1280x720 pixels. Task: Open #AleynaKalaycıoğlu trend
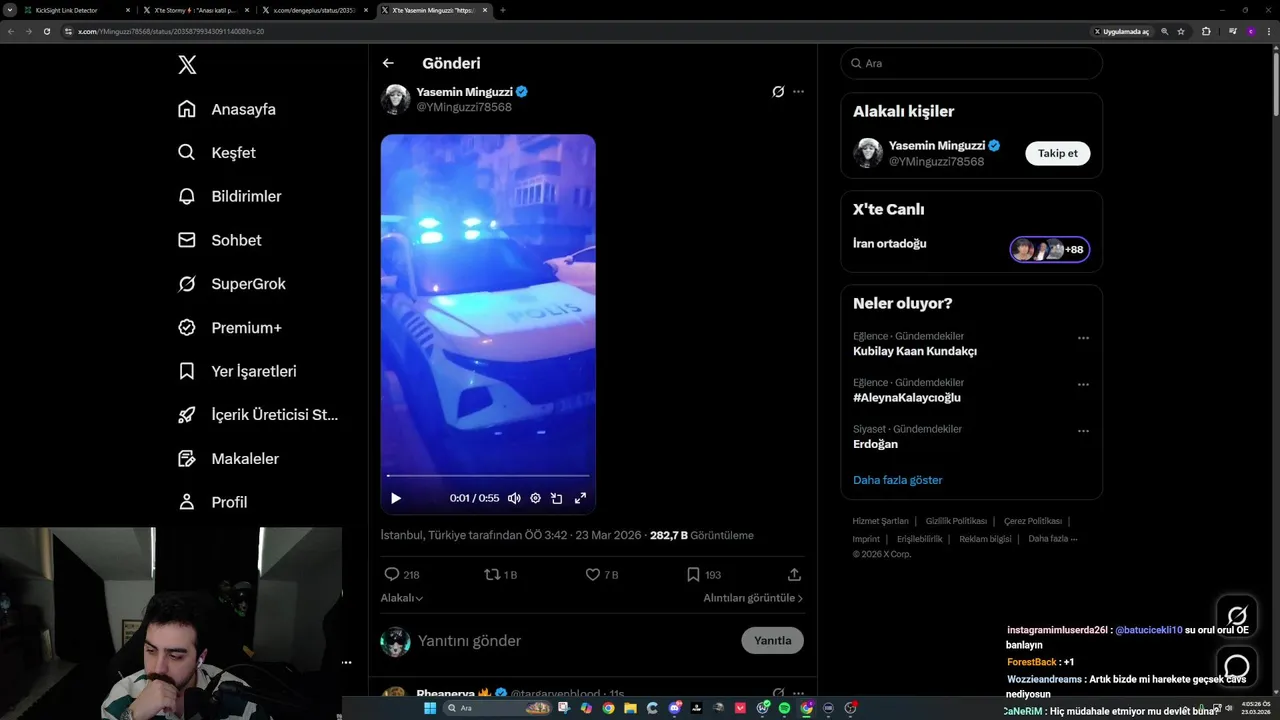pyautogui.click(x=907, y=397)
